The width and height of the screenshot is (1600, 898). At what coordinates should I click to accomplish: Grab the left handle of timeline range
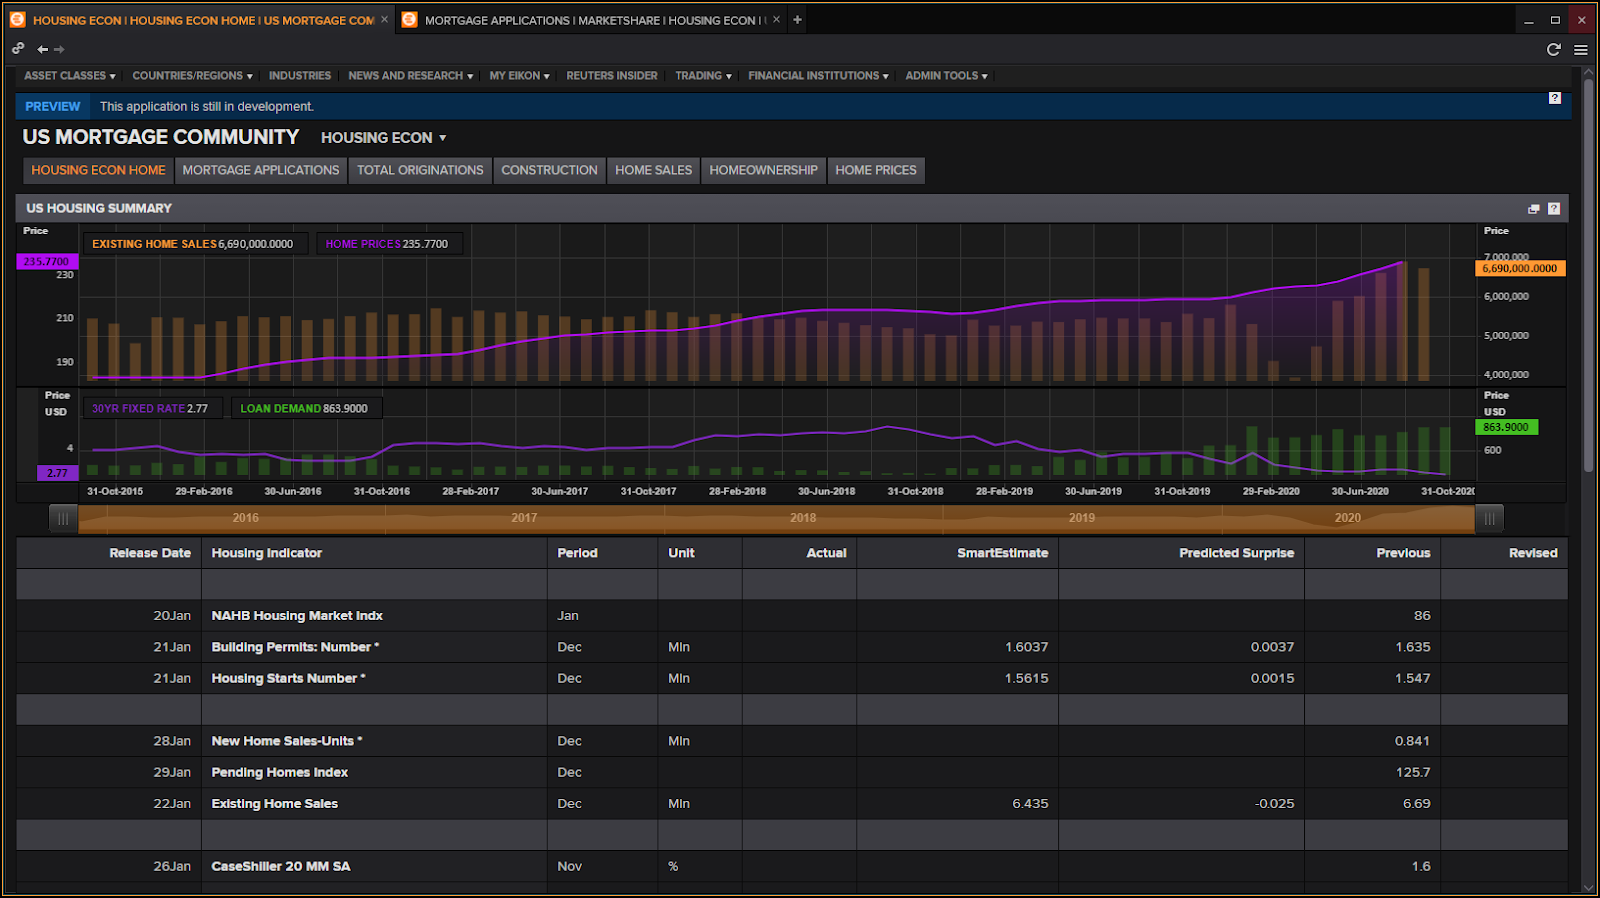[63, 518]
